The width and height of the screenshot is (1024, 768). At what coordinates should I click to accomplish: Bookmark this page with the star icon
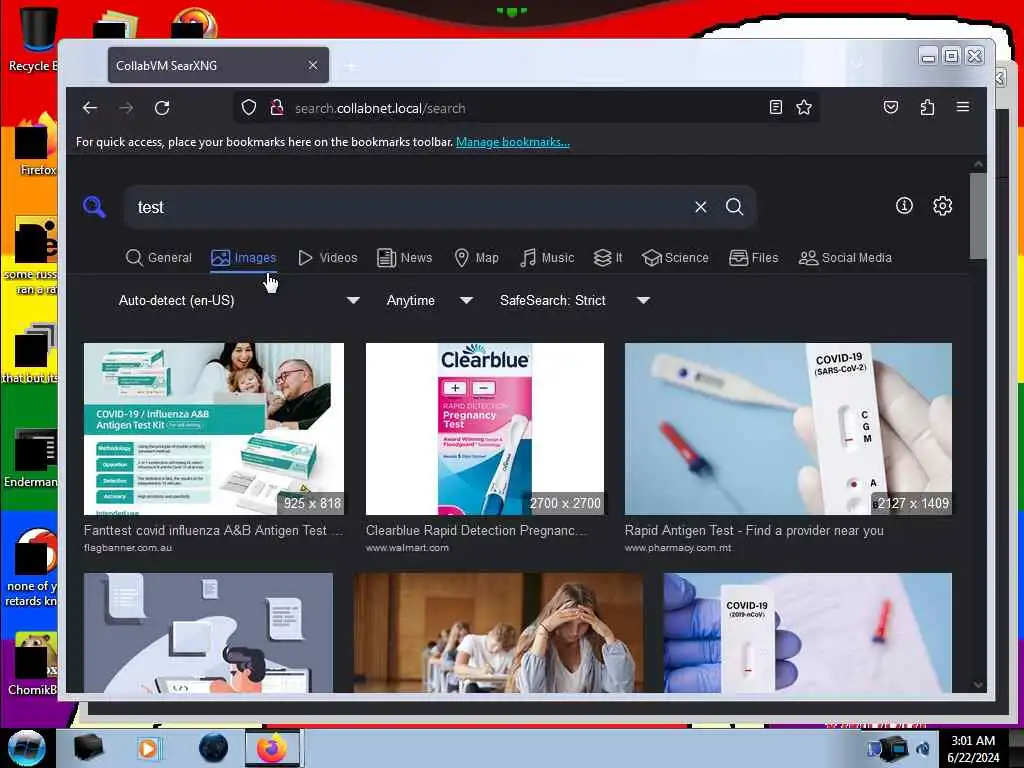[804, 108]
